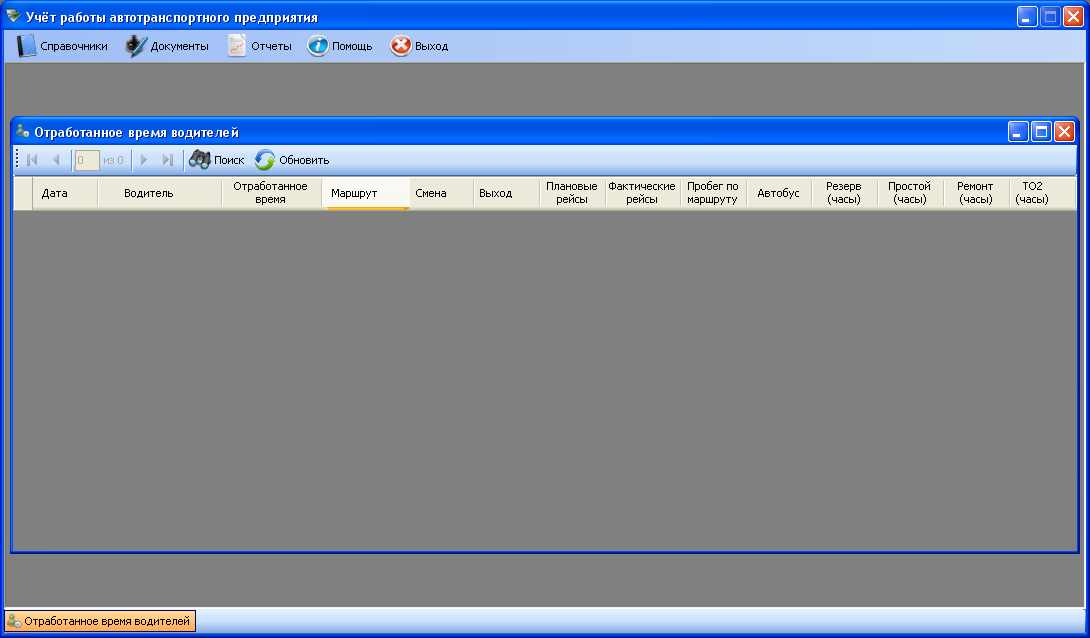
Task: Switch to Отработанное время водителей taskbar tab
Action: 100,621
